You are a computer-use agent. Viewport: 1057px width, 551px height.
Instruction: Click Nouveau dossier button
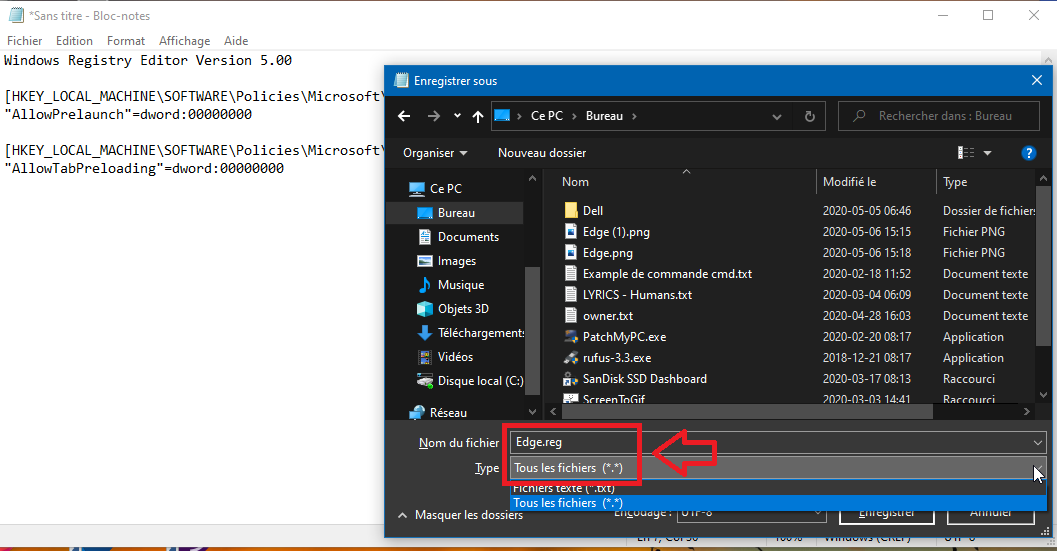click(x=542, y=153)
